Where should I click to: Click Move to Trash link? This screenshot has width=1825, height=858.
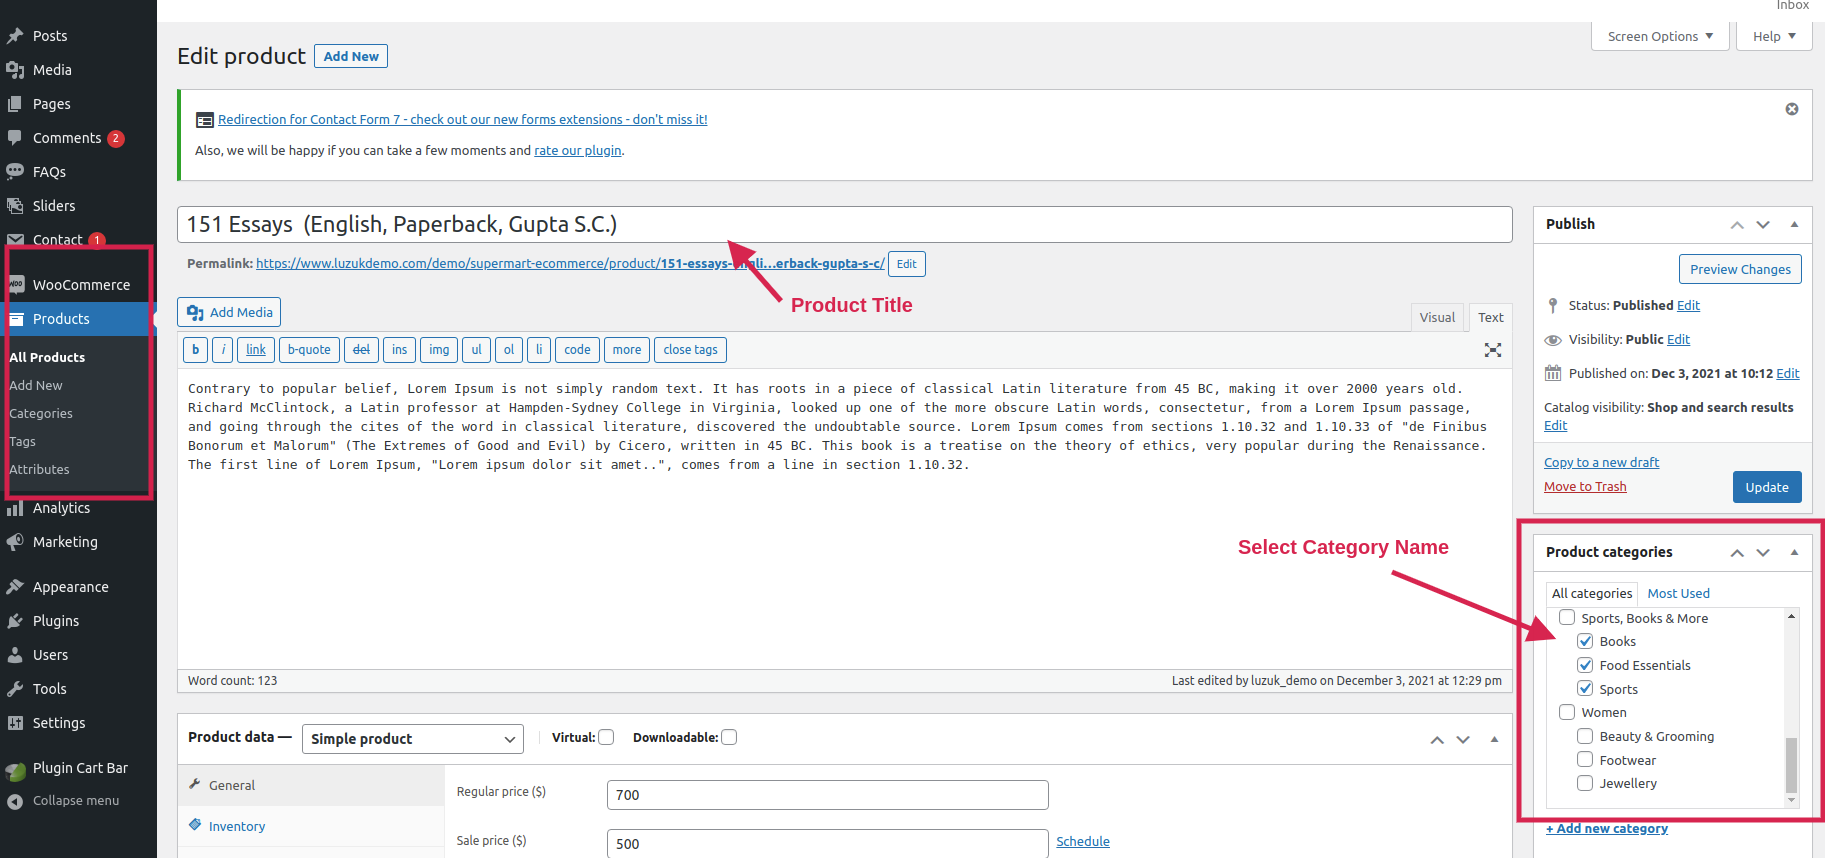[x=1585, y=487]
